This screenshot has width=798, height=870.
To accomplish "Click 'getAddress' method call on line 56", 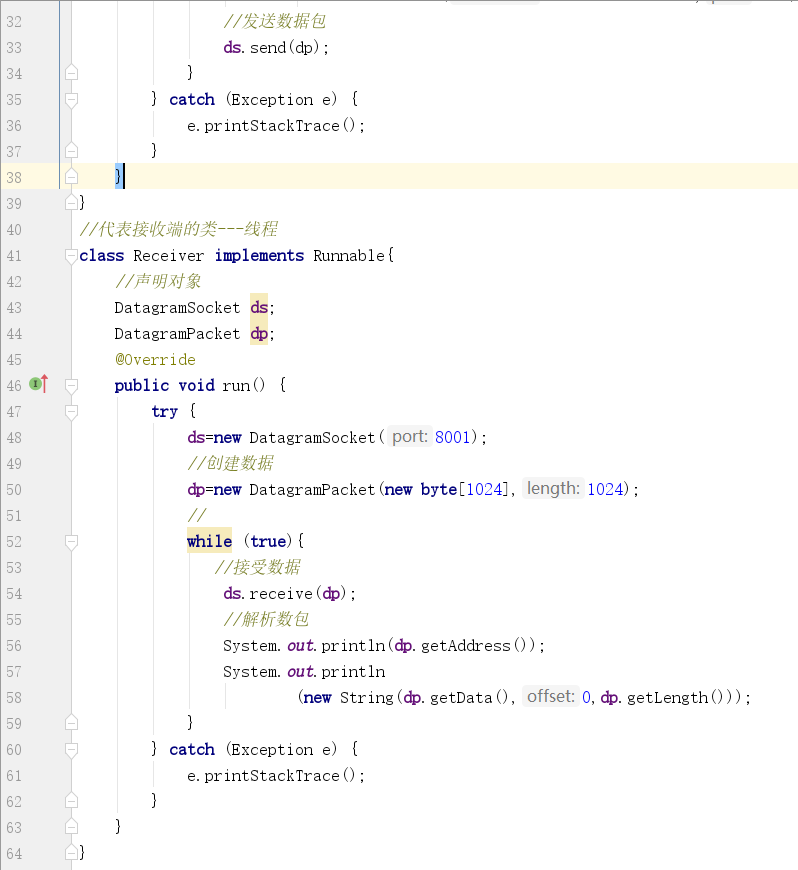I will click(466, 646).
